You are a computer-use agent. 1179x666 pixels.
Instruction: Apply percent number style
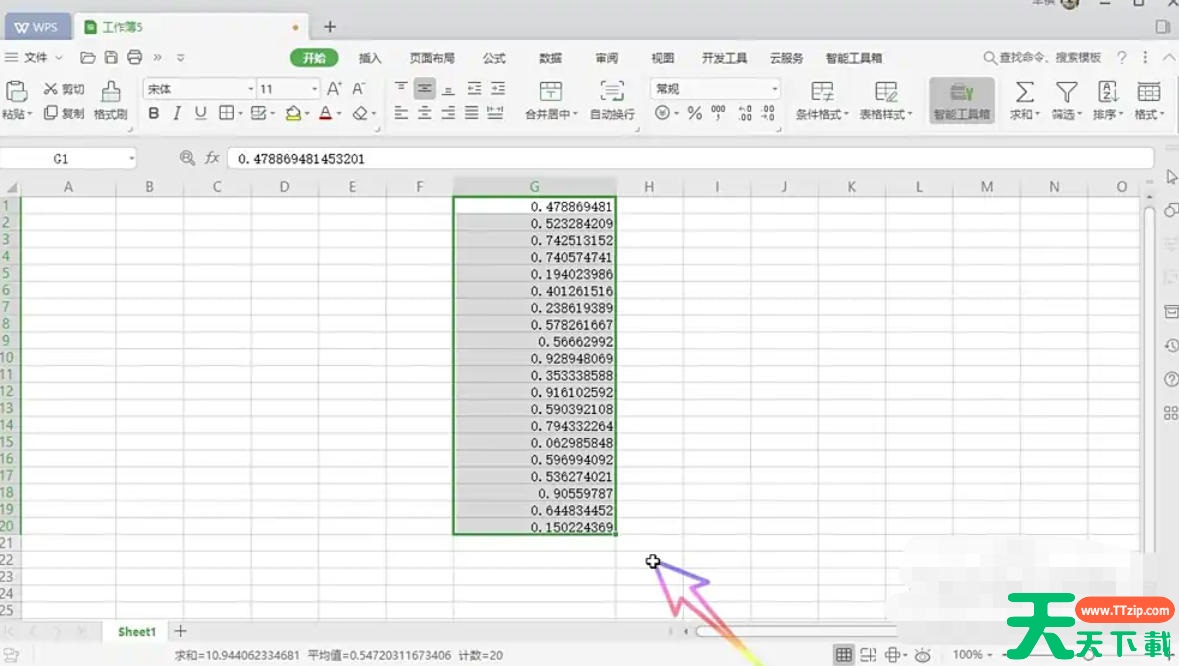coord(692,112)
